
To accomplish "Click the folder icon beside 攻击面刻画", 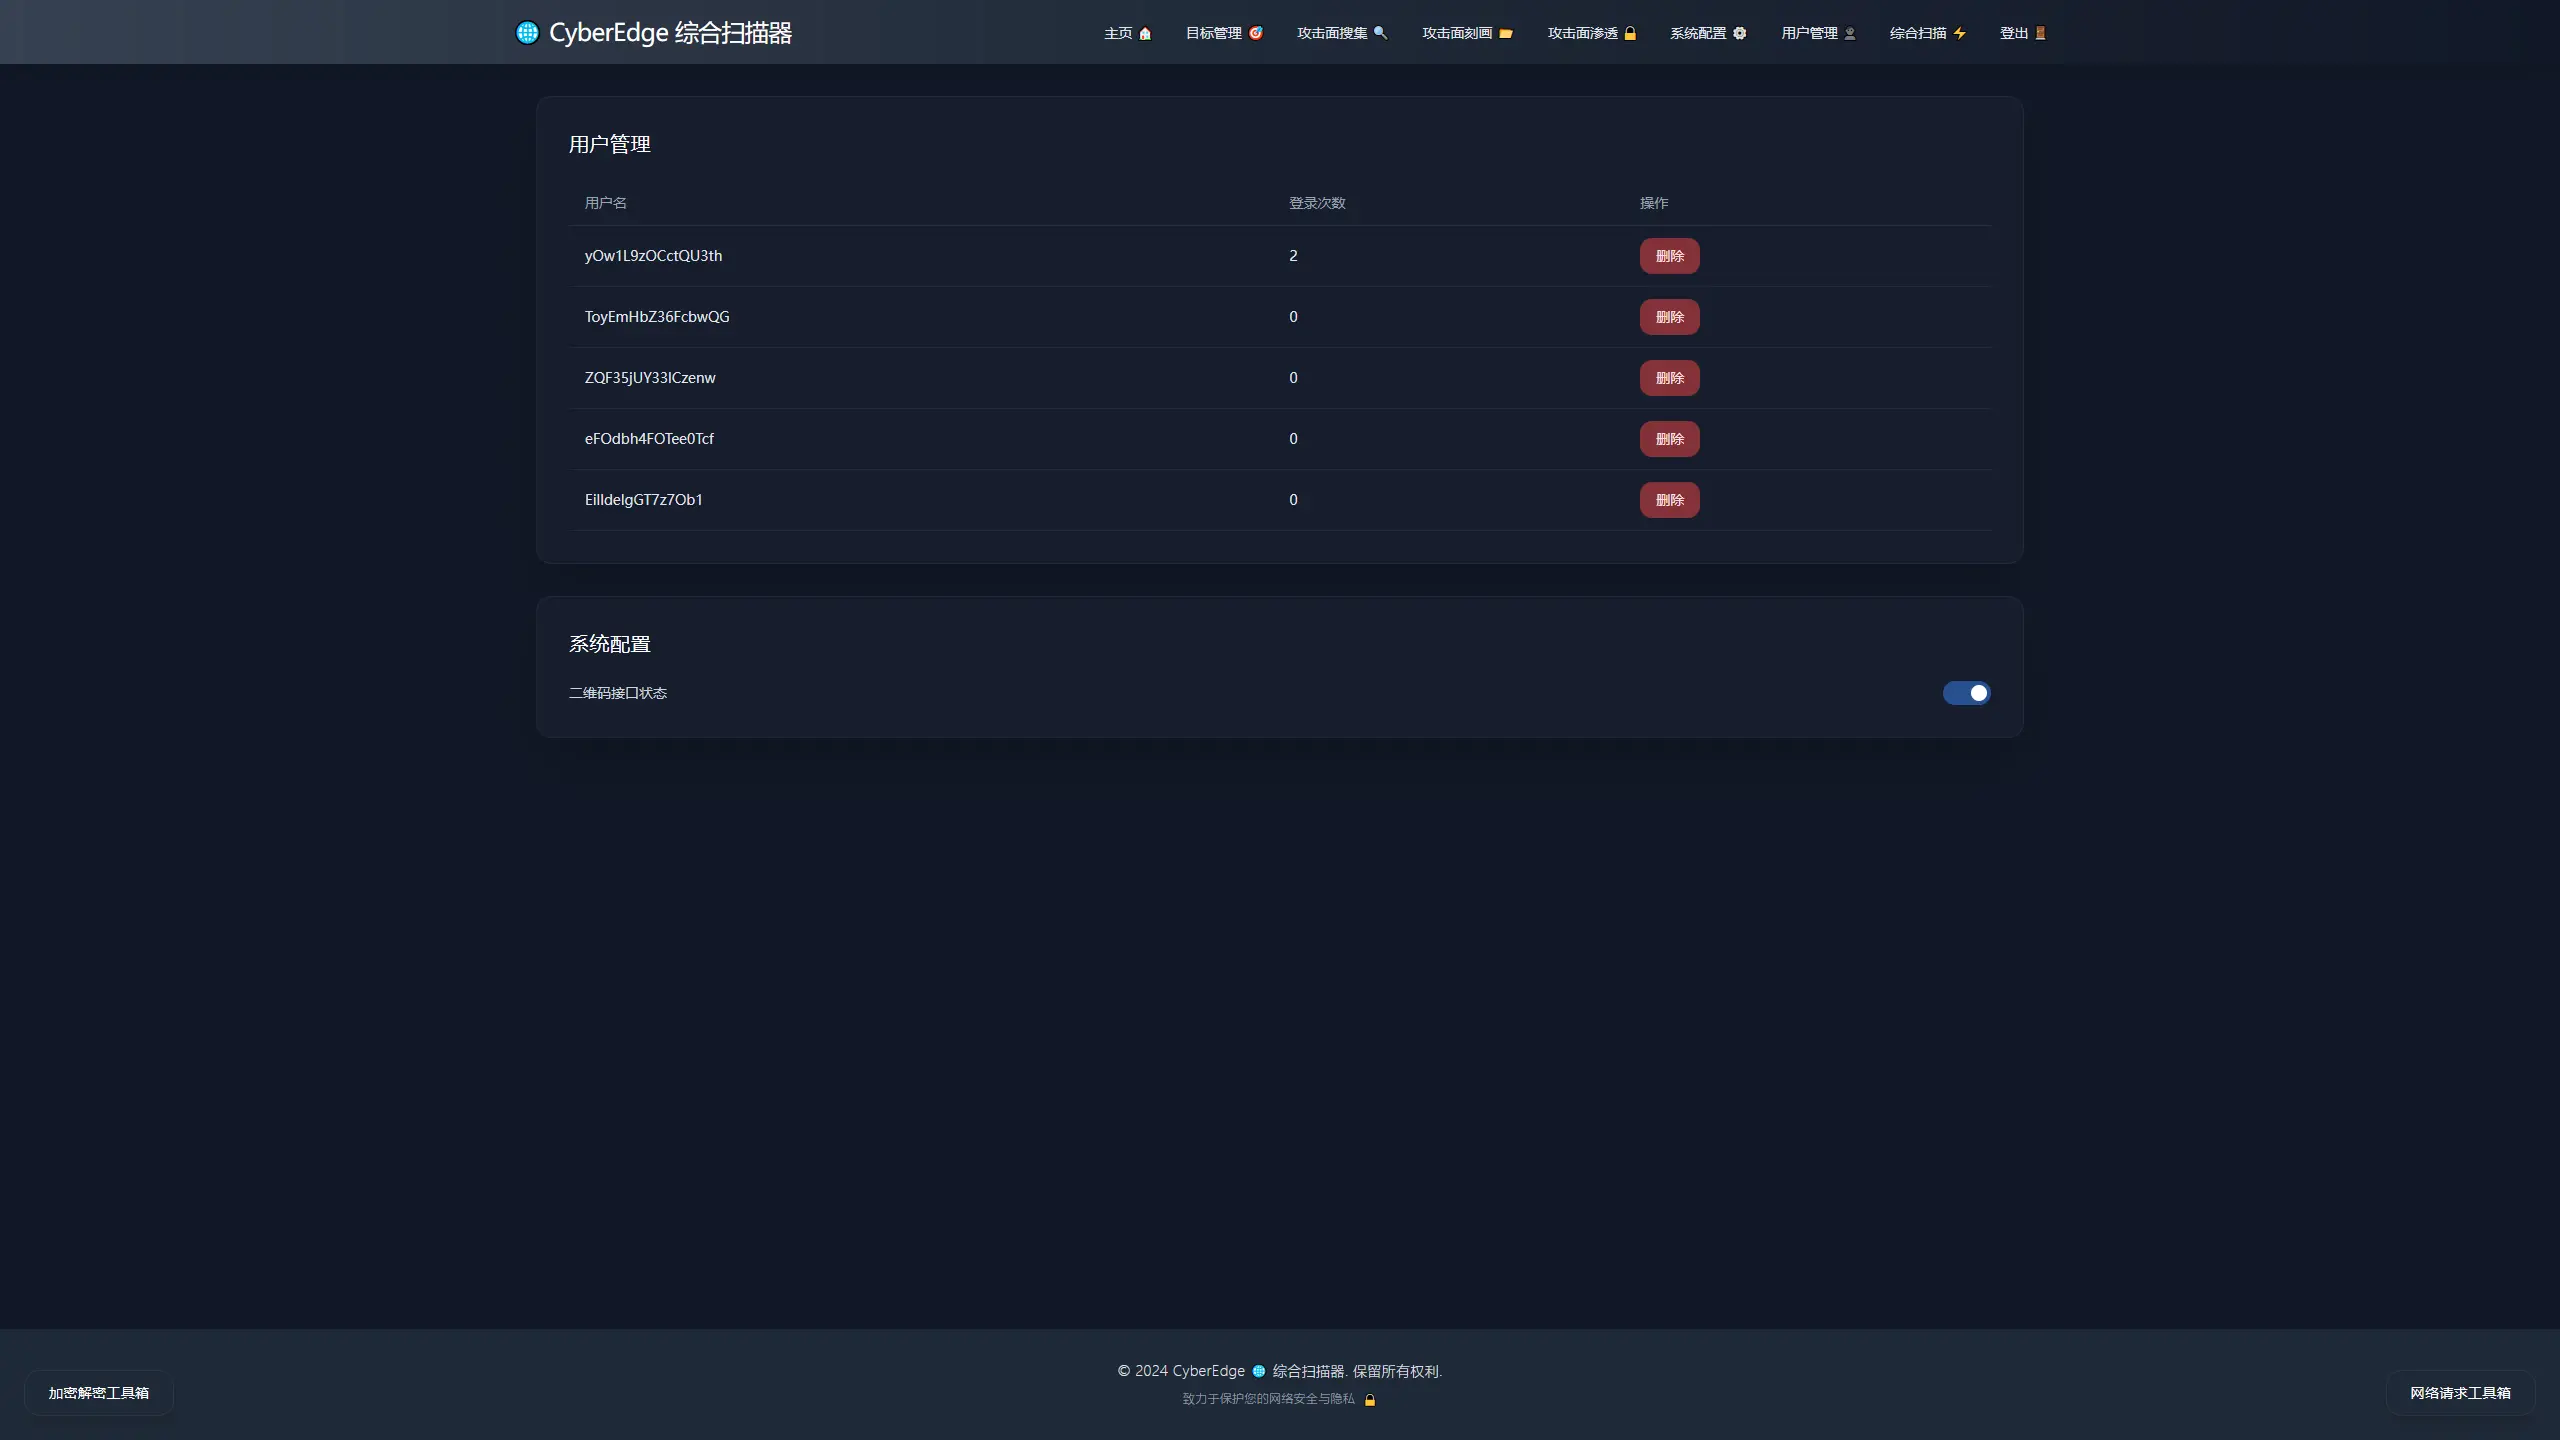I will 1505,34.
